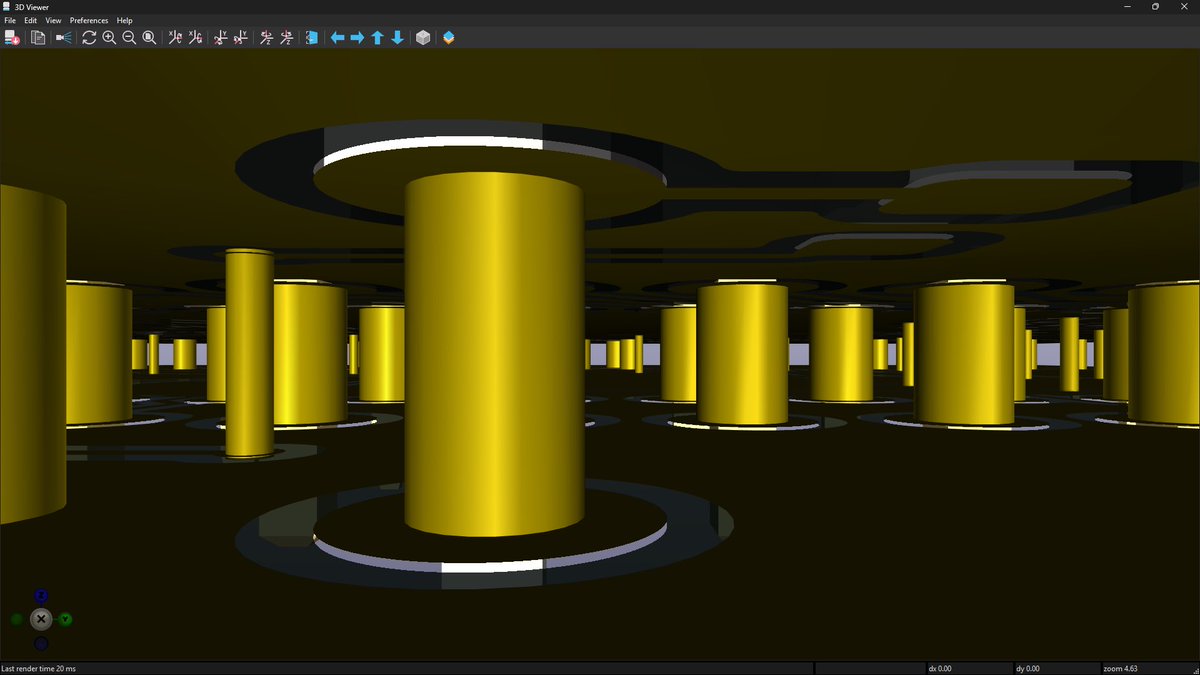Rotate the board counterclockwise around Z axis
The height and width of the screenshot is (675, 1200).
coord(287,38)
